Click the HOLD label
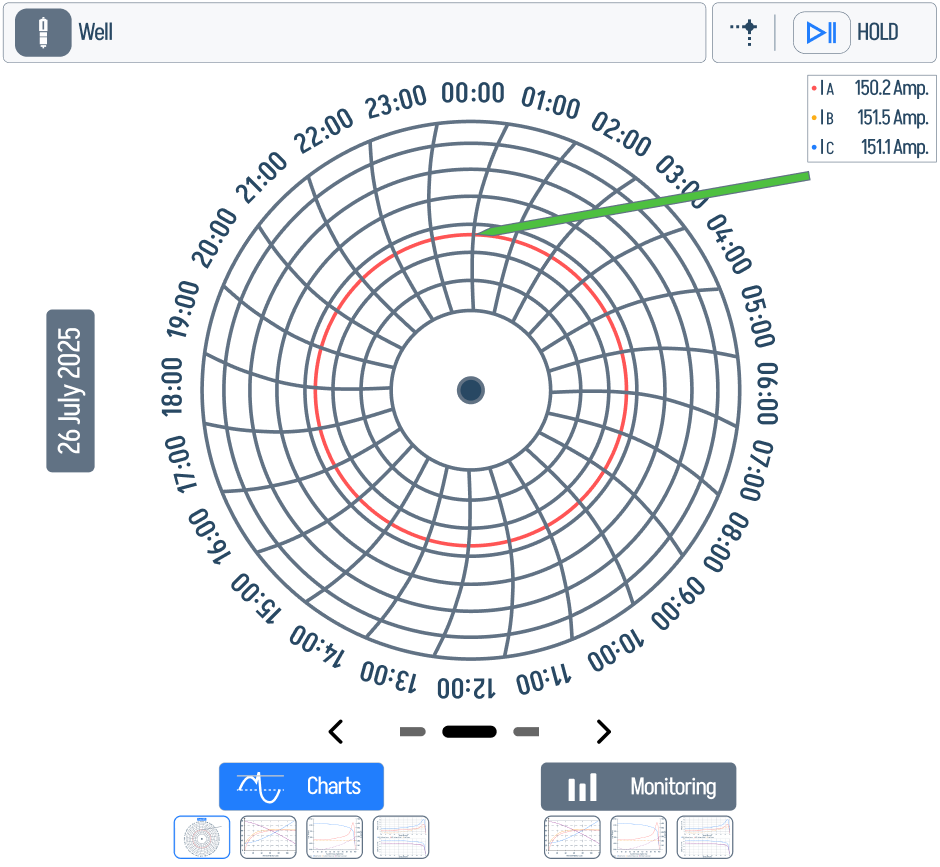The width and height of the screenshot is (940, 867). tap(877, 32)
